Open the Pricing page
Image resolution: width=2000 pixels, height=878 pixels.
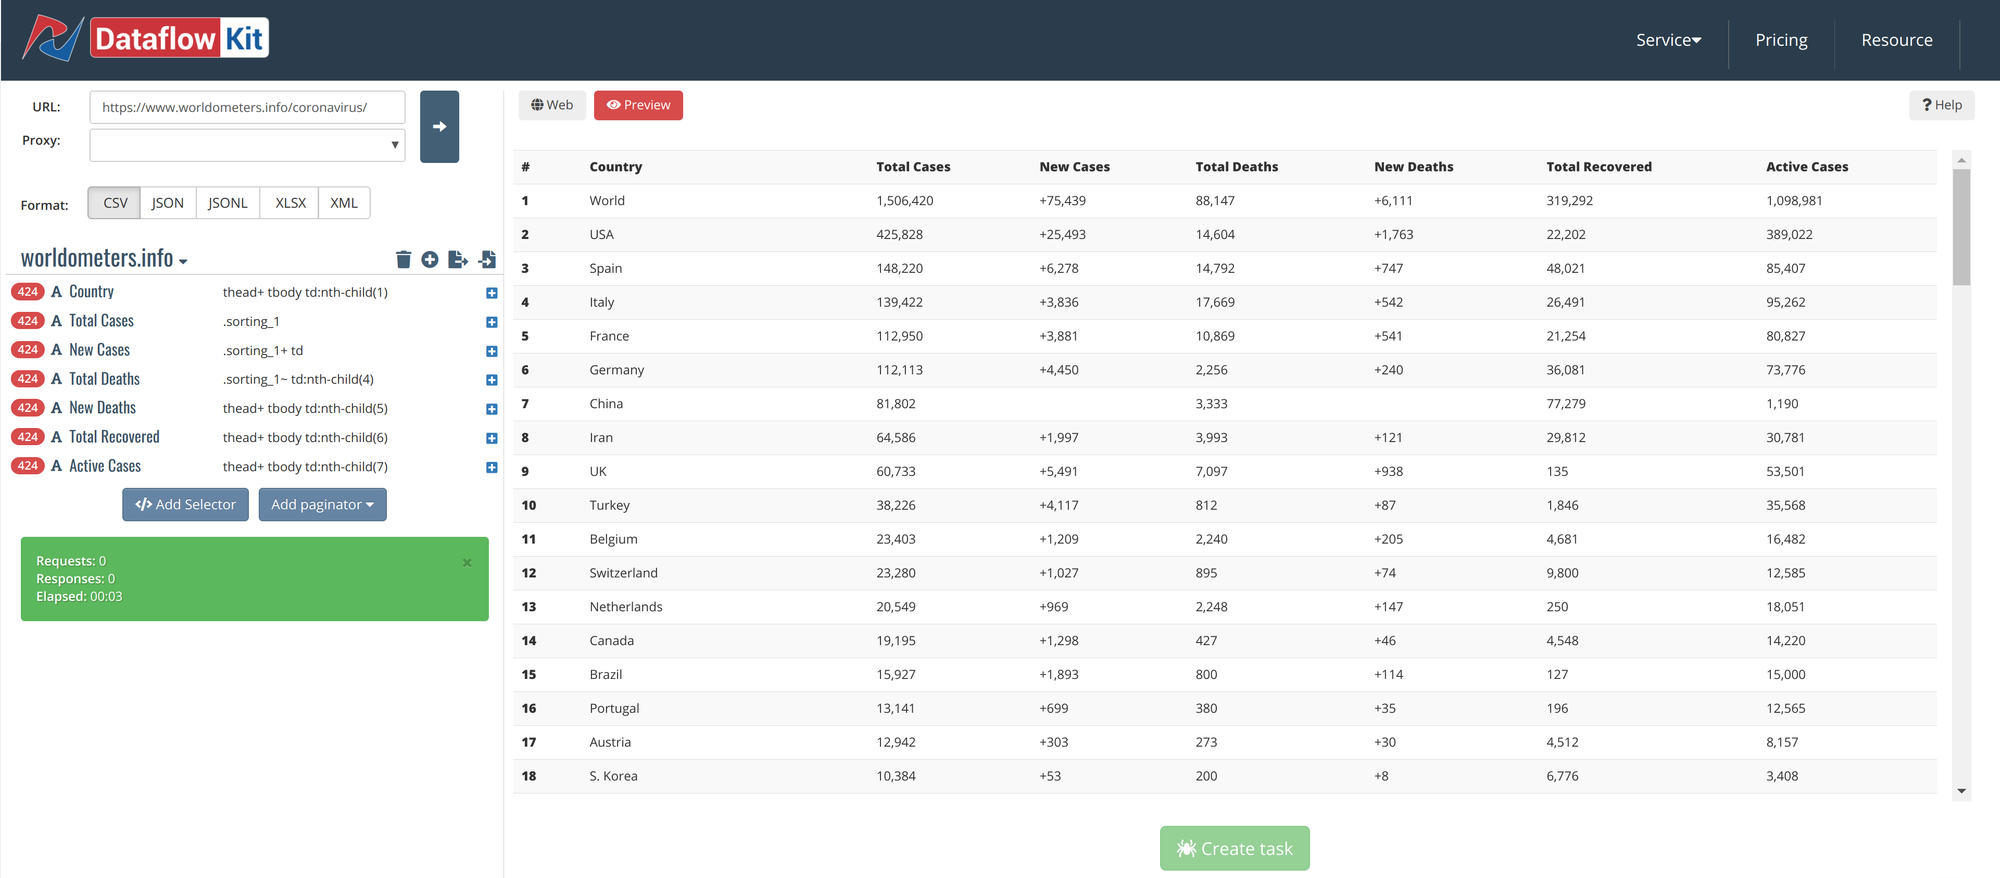[x=1781, y=40]
